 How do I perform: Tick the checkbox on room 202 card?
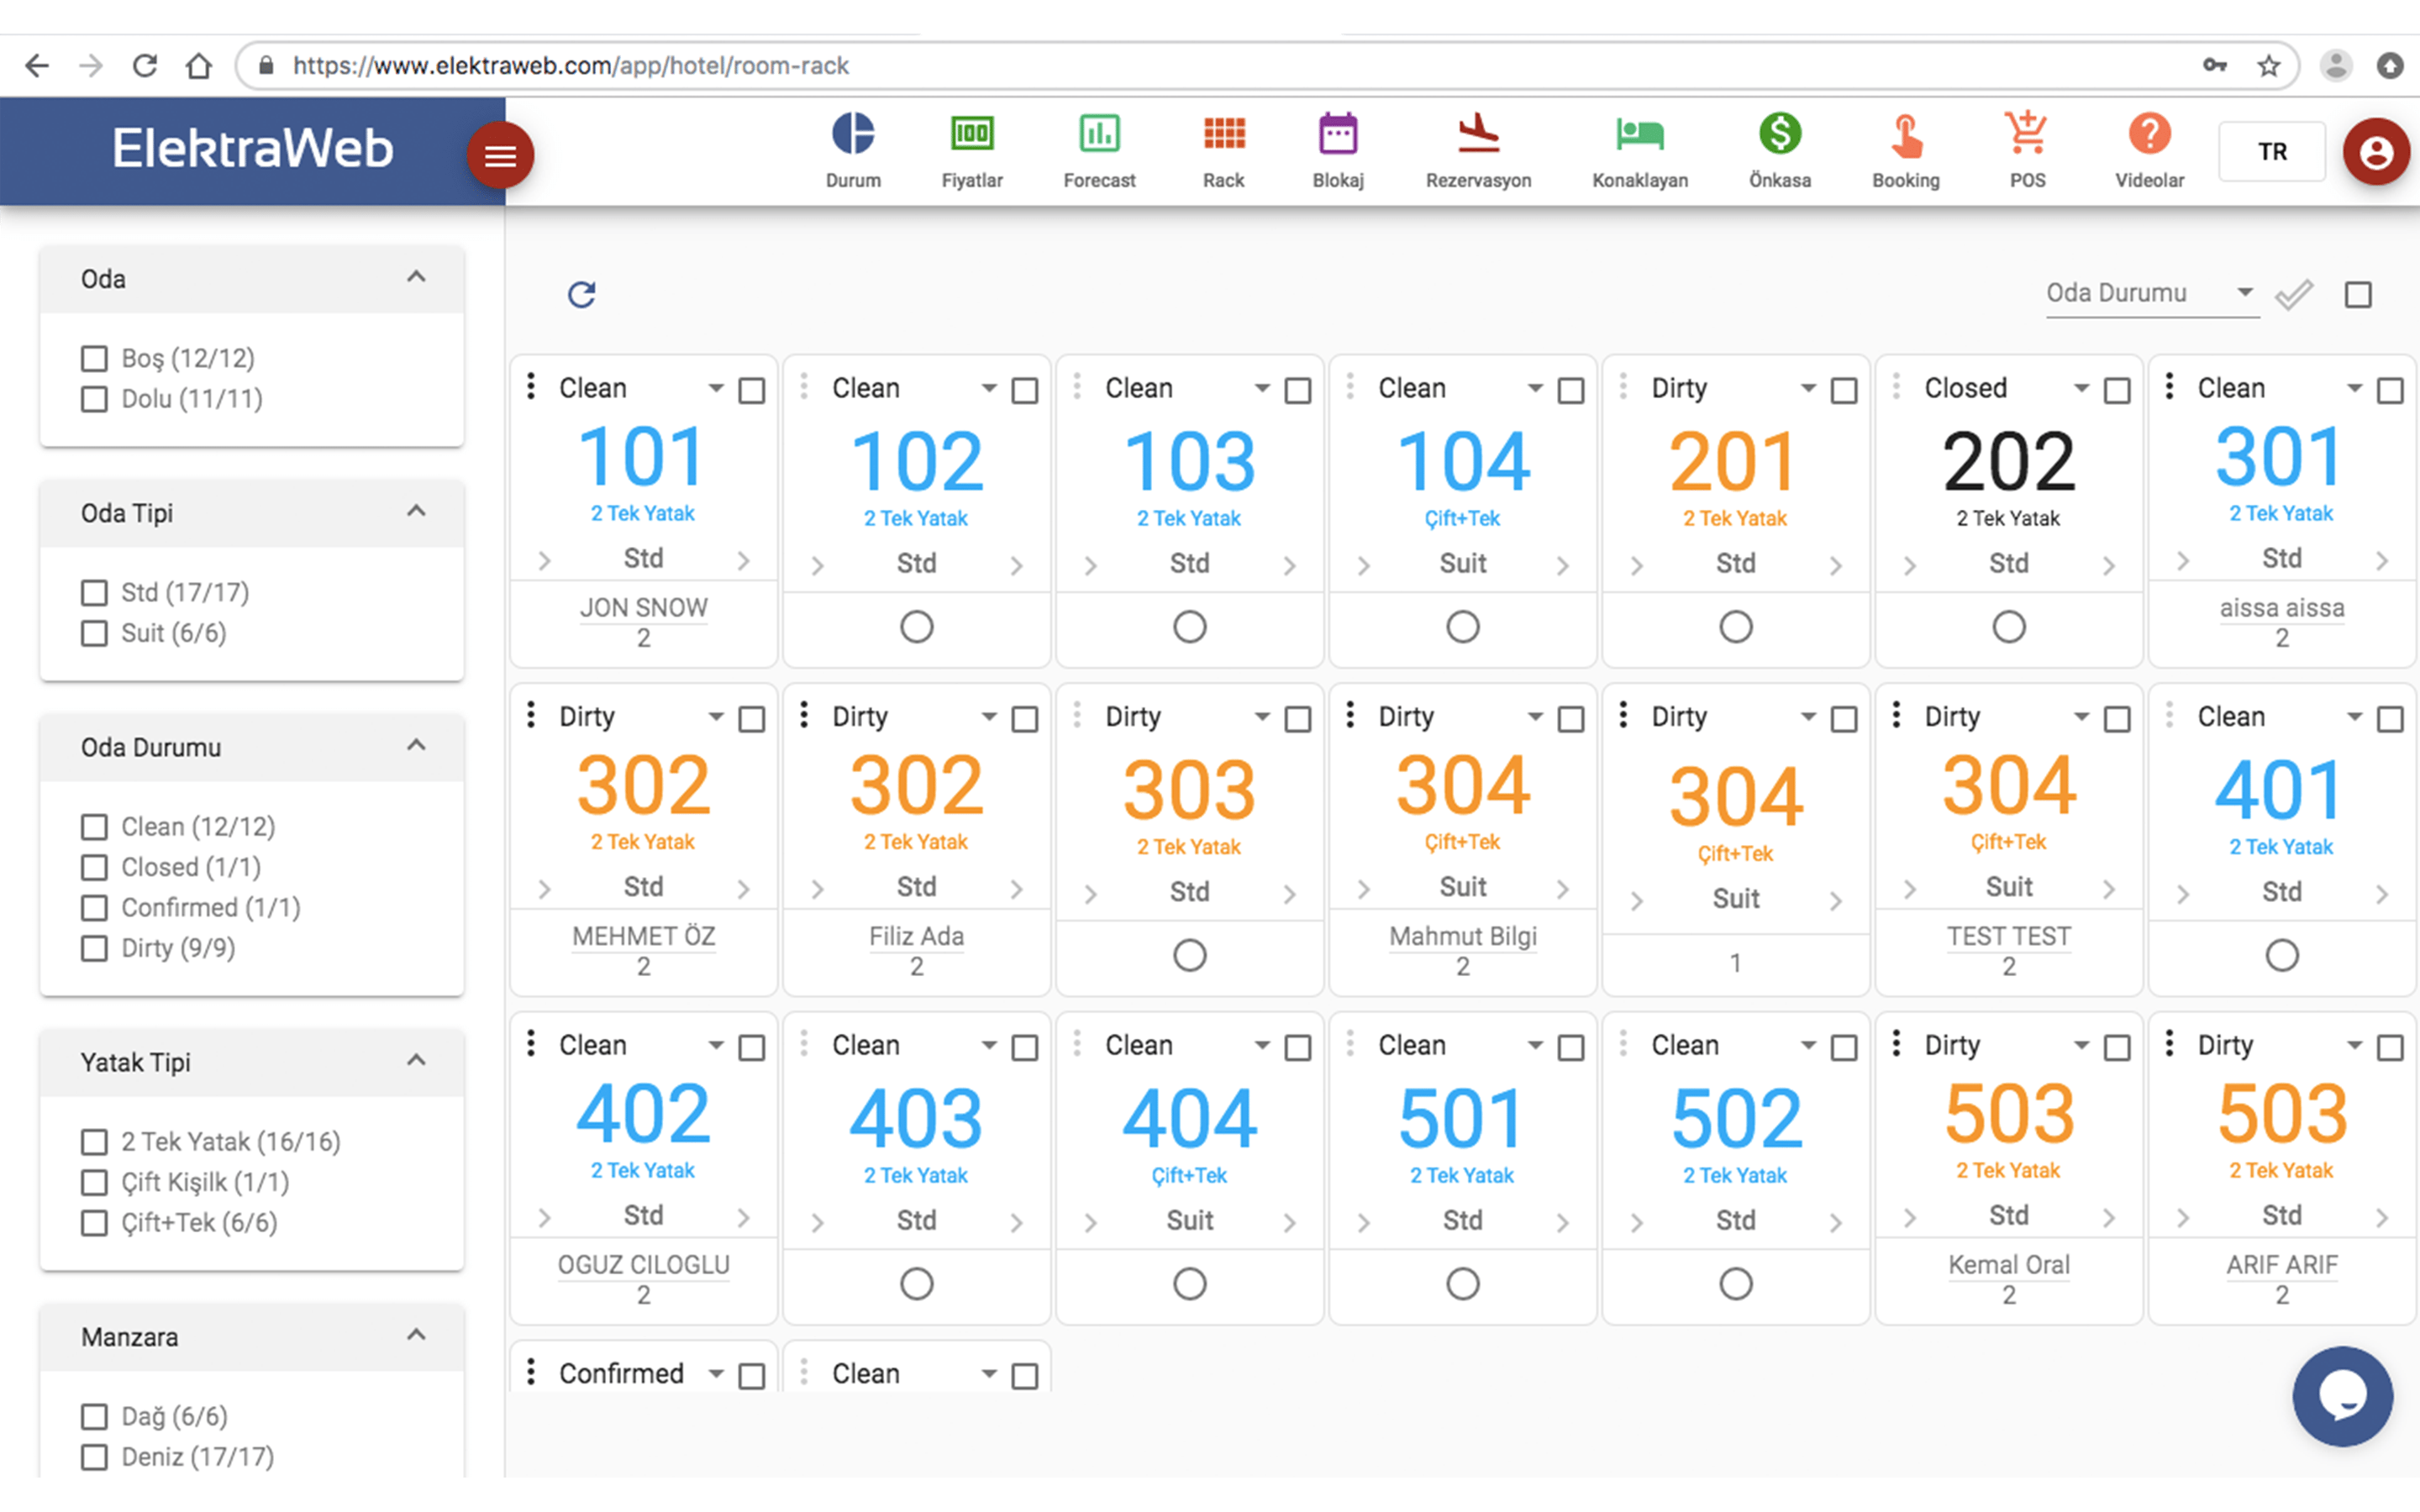[x=2117, y=390]
